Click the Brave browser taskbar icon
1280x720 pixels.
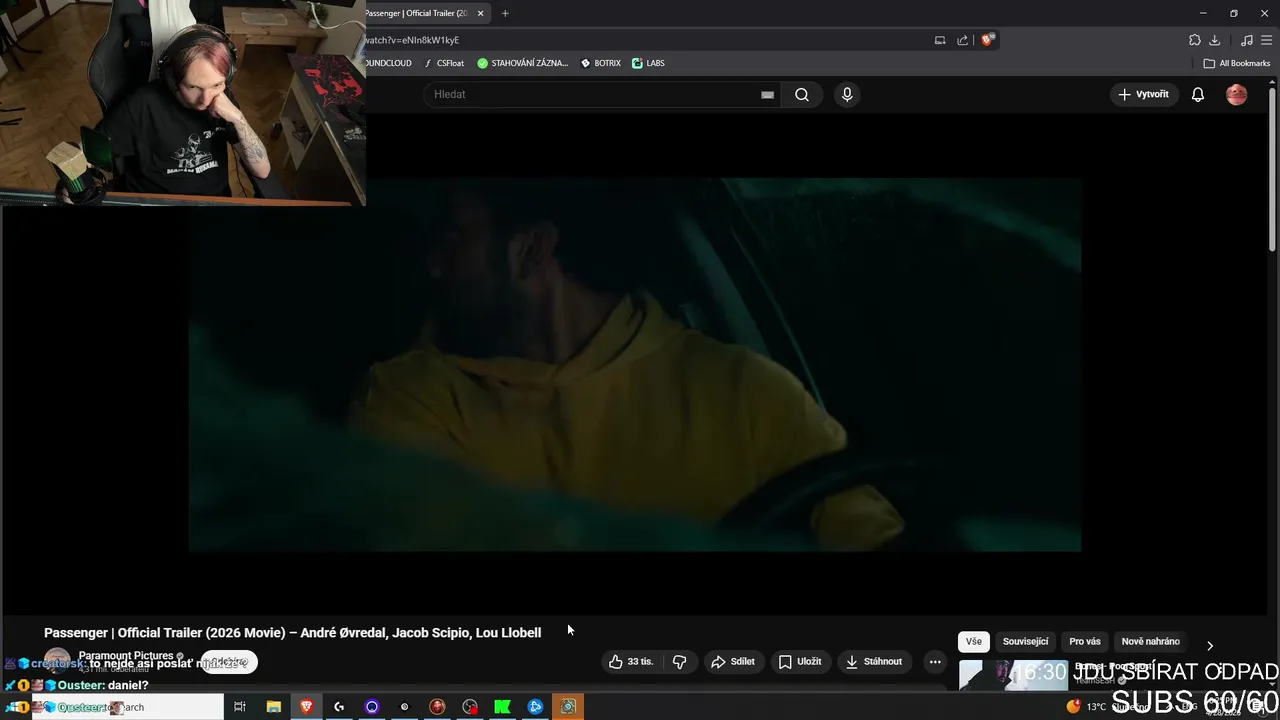(x=306, y=707)
